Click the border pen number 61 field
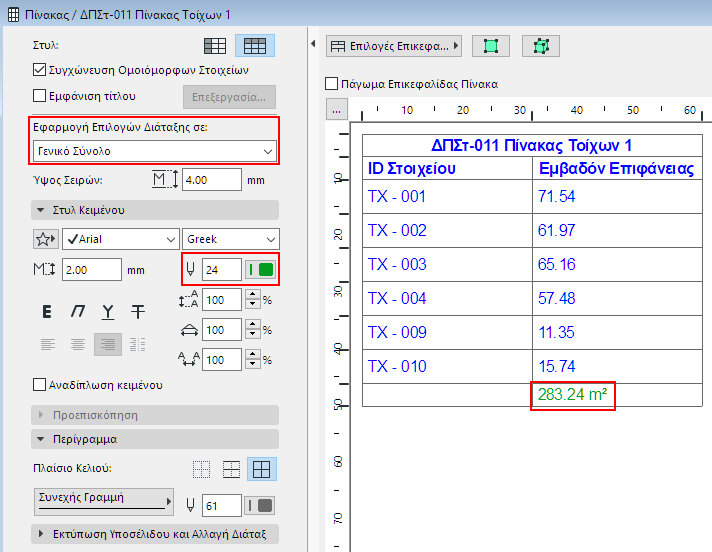Viewport: 712px width, 552px height. (x=222, y=505)
